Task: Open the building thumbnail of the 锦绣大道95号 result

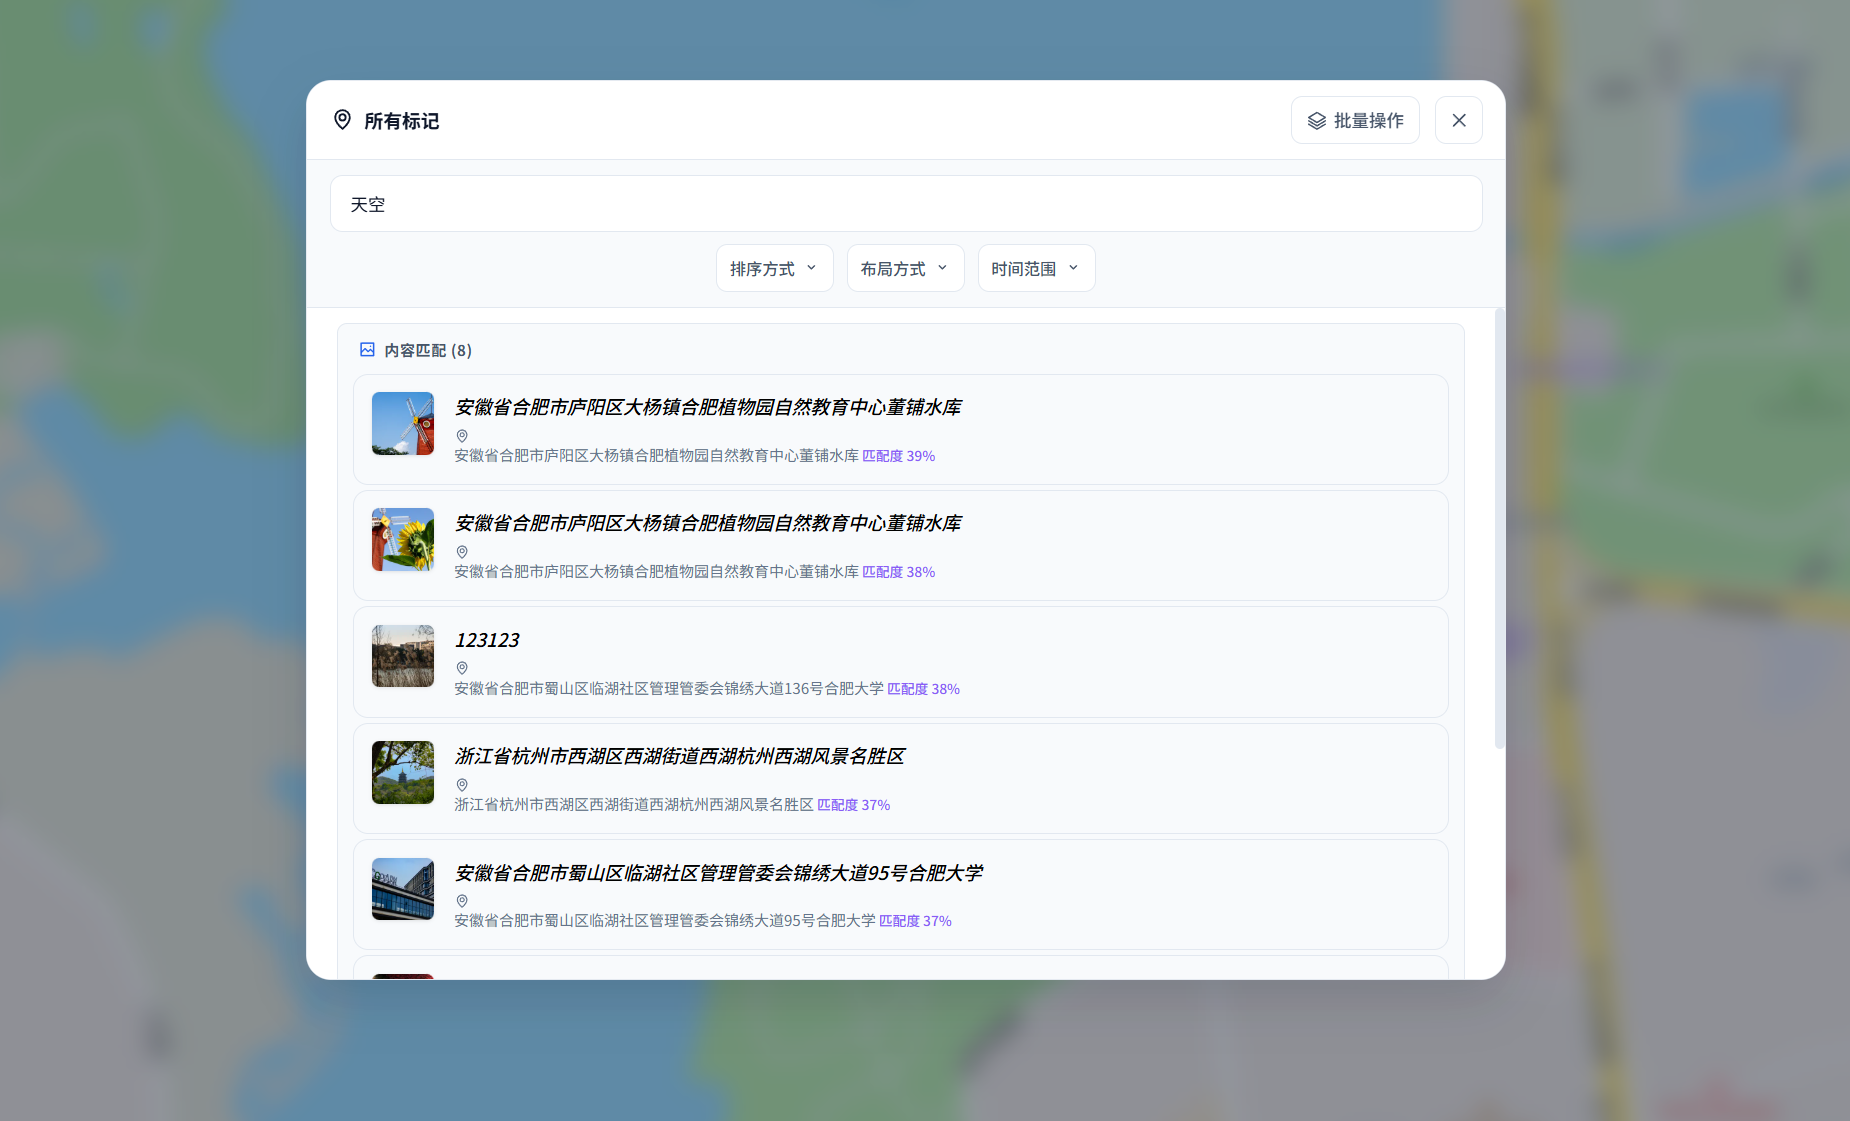Action: coord(403,888)
